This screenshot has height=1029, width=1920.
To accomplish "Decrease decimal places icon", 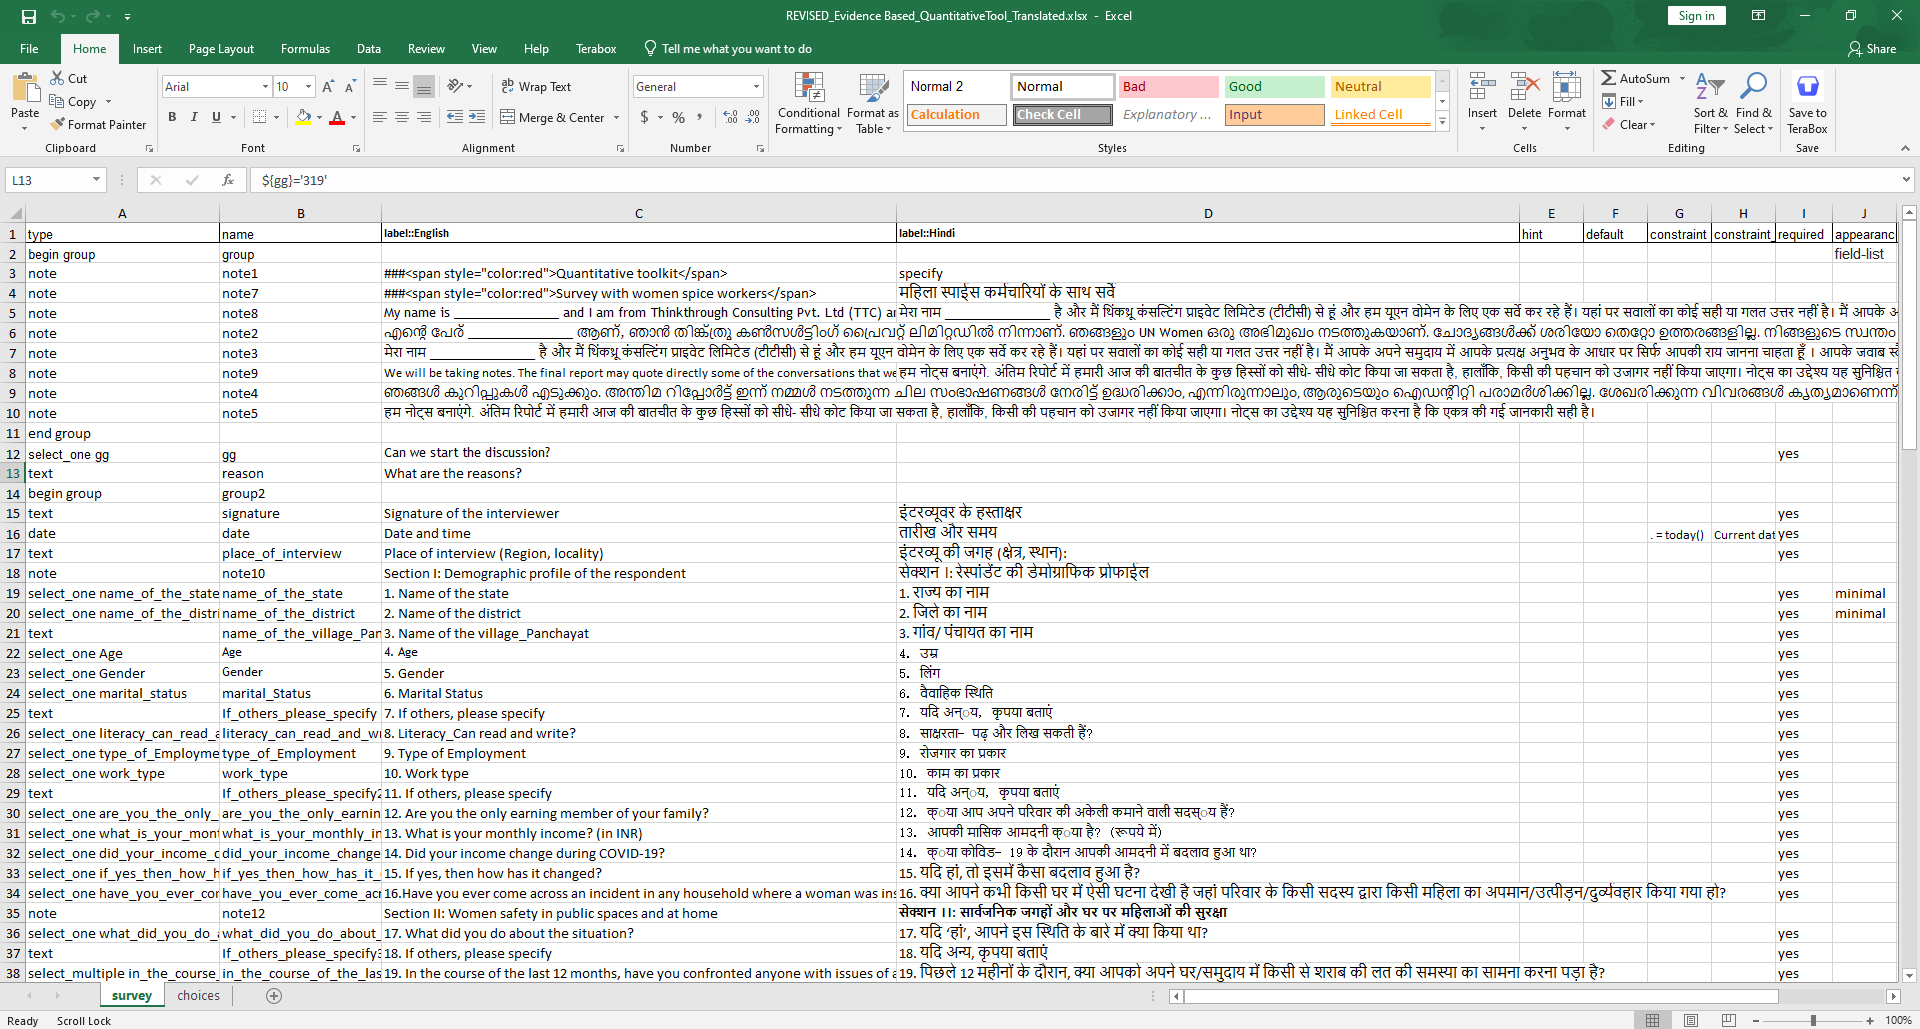I will tap(753, 117).
